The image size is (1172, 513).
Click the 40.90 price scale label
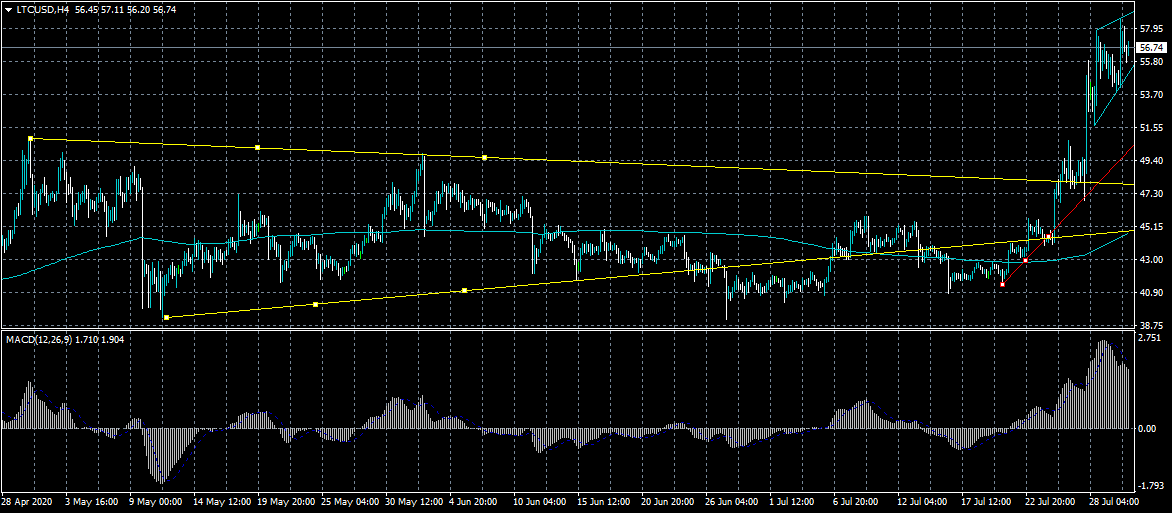pyautogui.click(x=1150, y=292)
